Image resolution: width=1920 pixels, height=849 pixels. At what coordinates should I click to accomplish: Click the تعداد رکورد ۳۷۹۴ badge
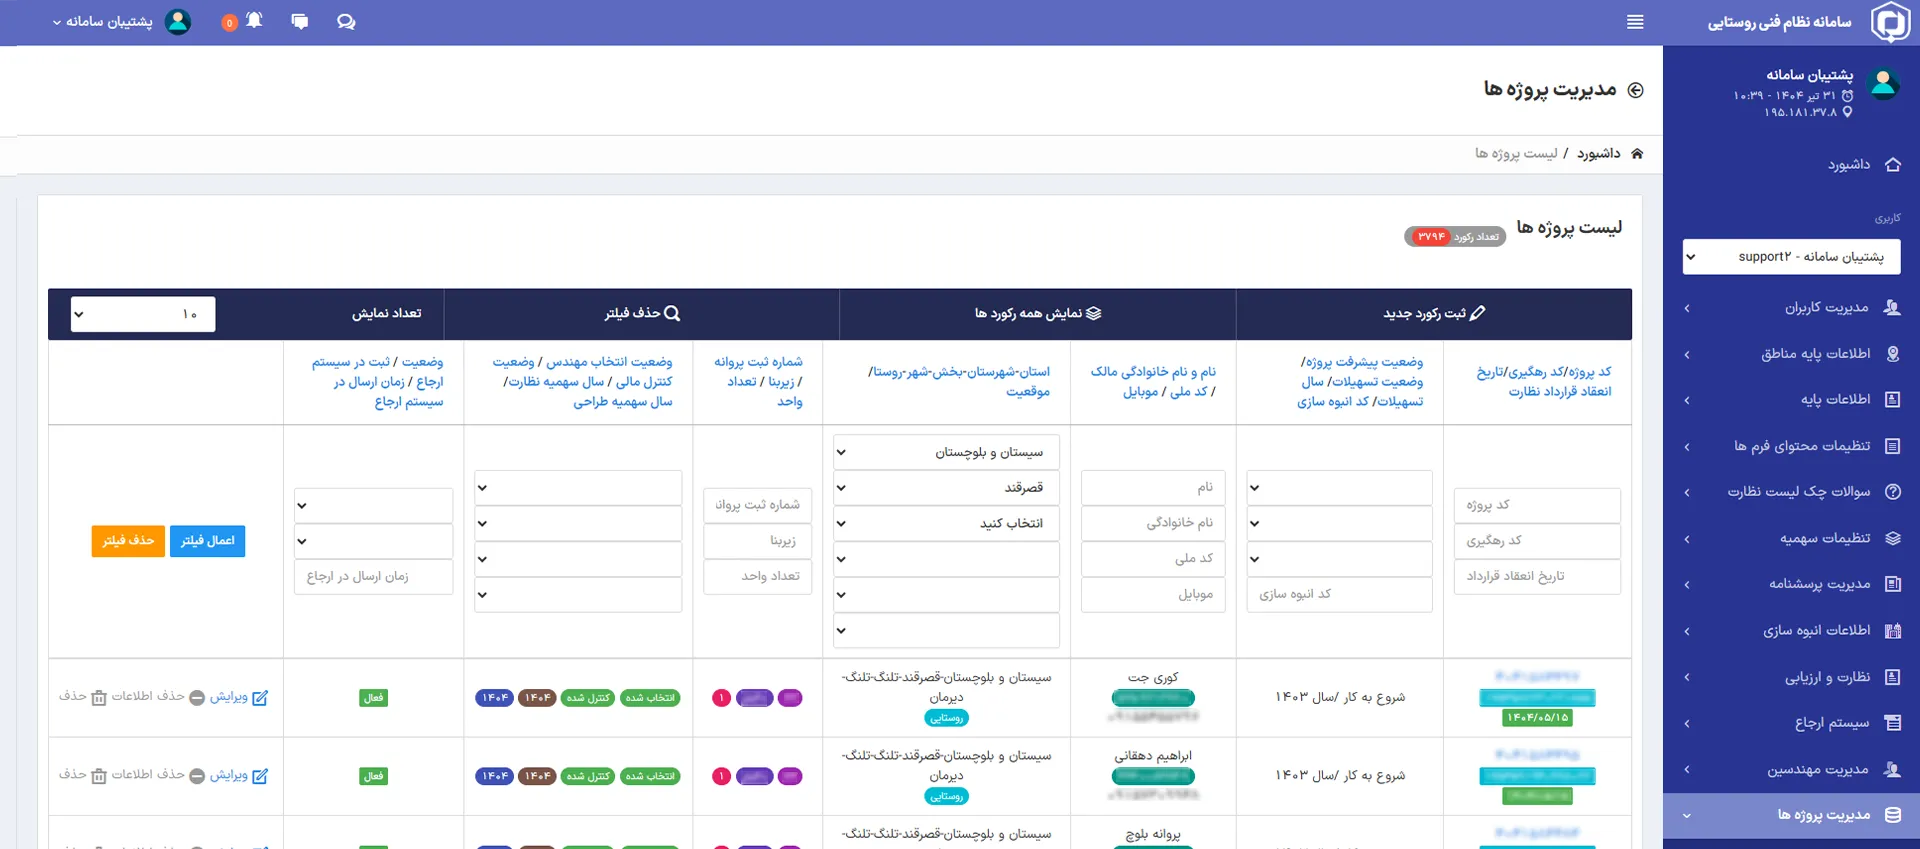(x=1455, y=237)
